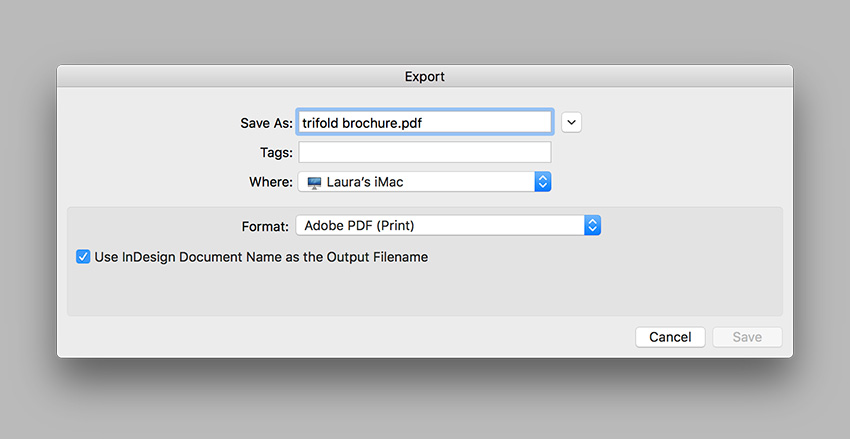Expand the save dialog with the chevron button
This screenshot has width=850, height=439.
pos(571,122)
